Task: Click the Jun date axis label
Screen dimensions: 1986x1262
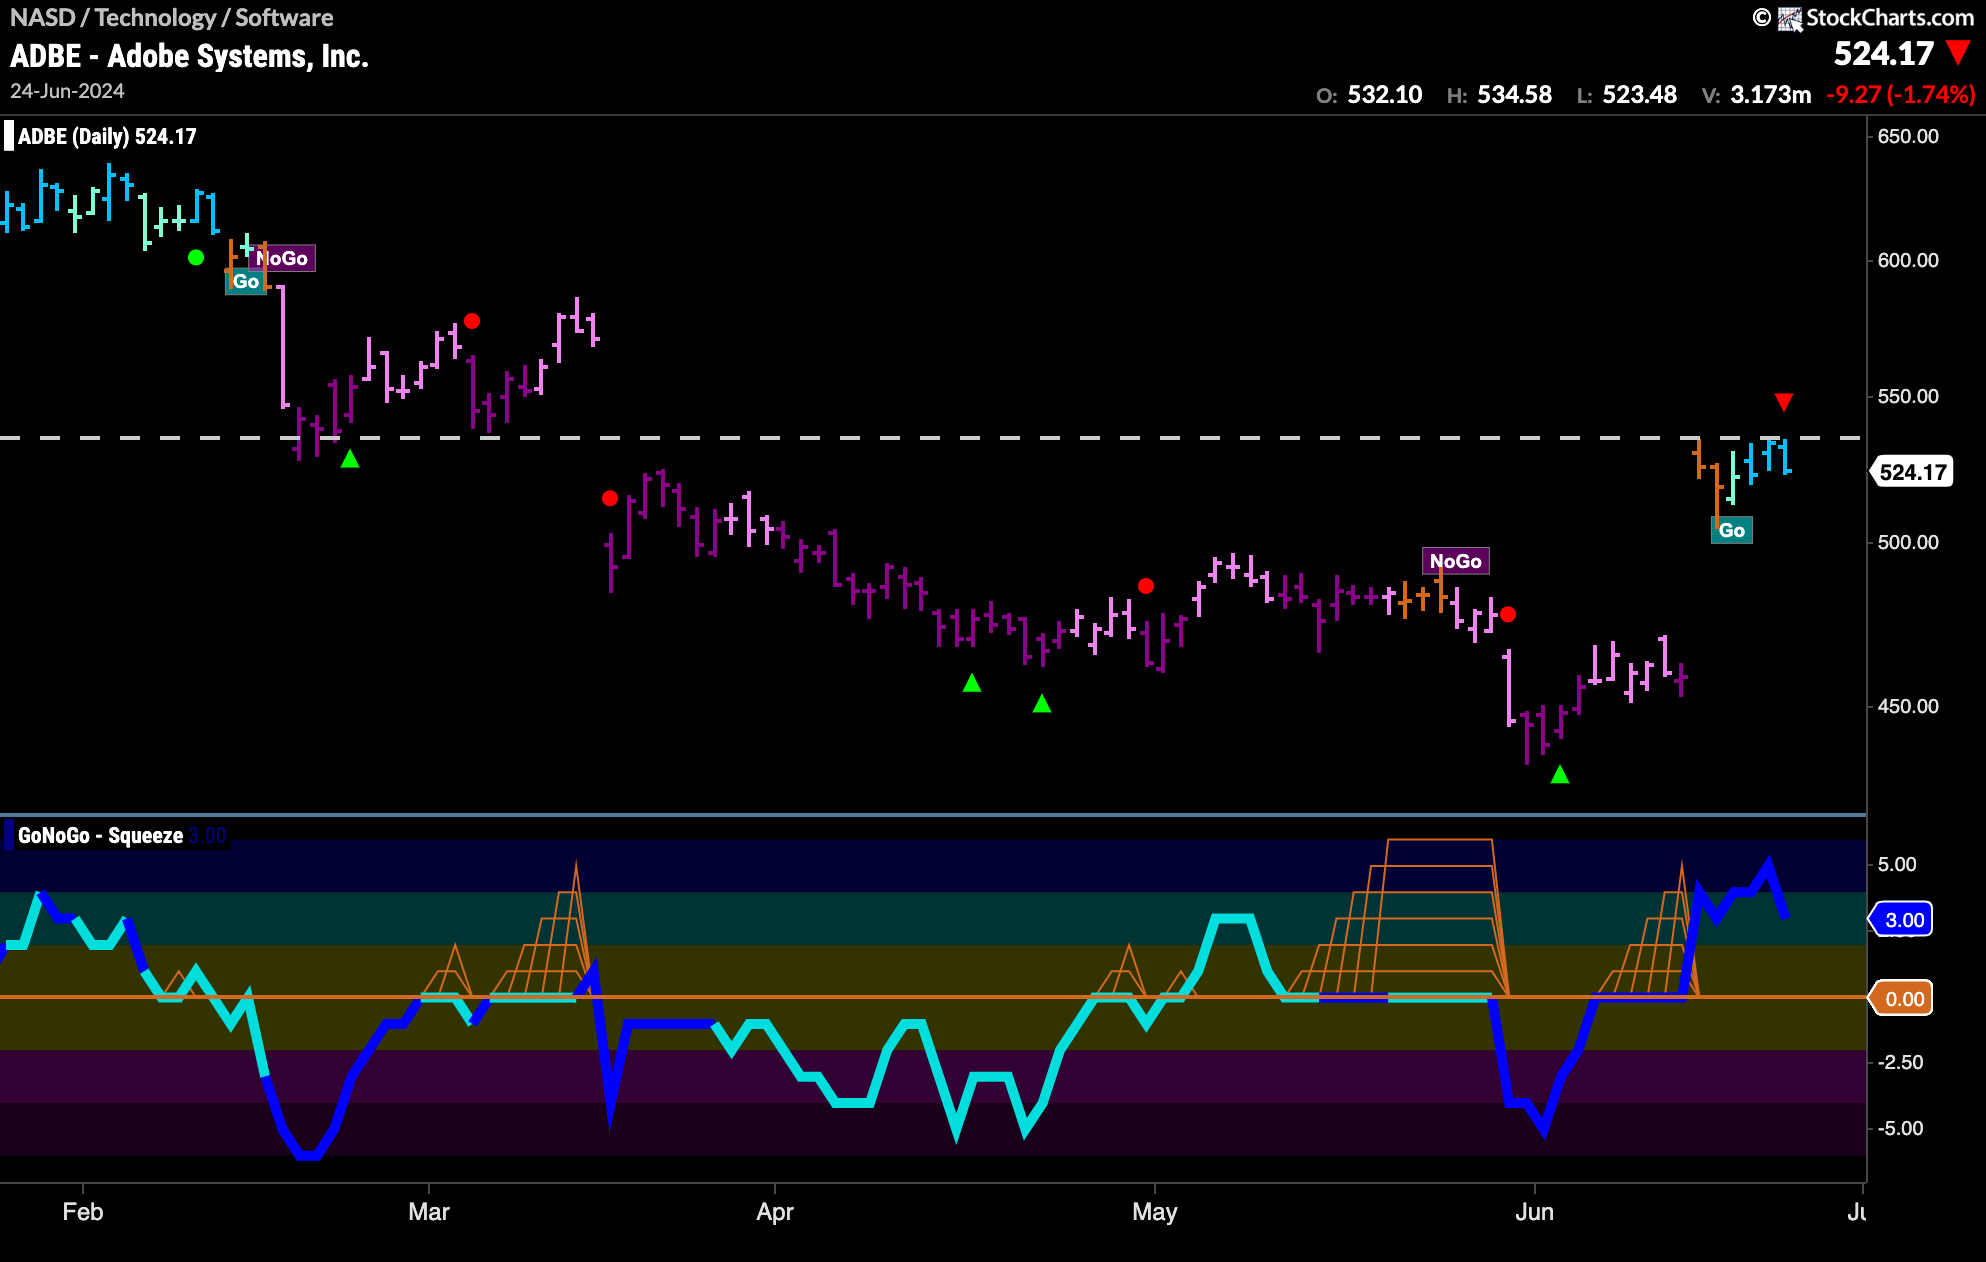Action: (x=1534, y=1212)
